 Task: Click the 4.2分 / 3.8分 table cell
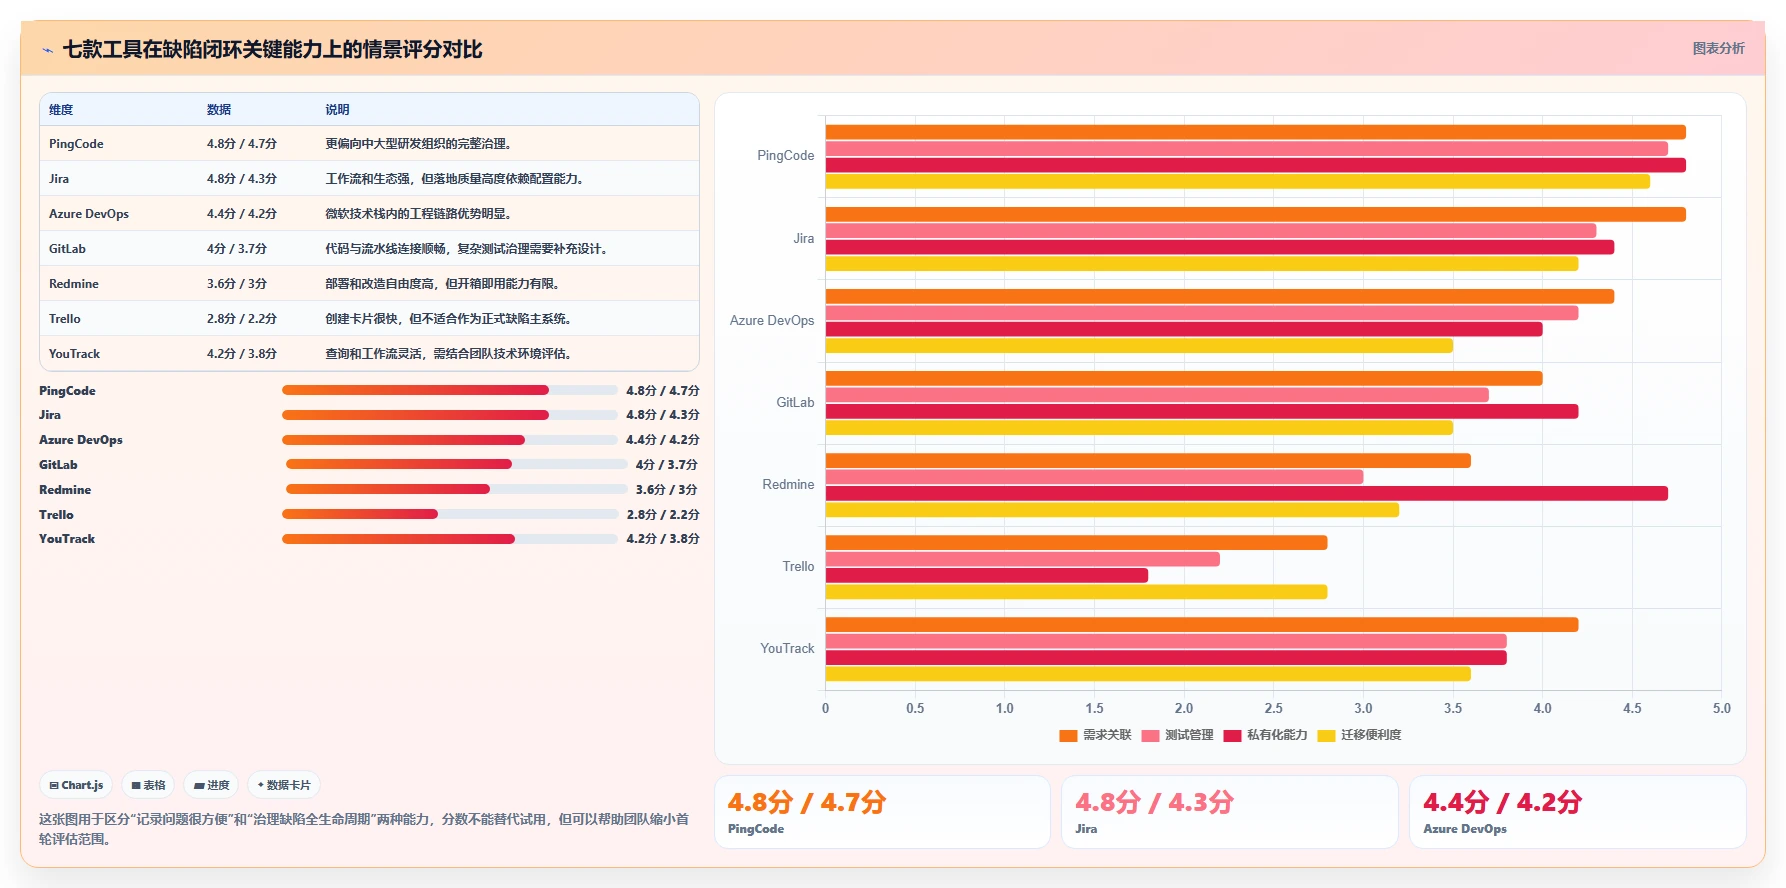tap(242, 354)
